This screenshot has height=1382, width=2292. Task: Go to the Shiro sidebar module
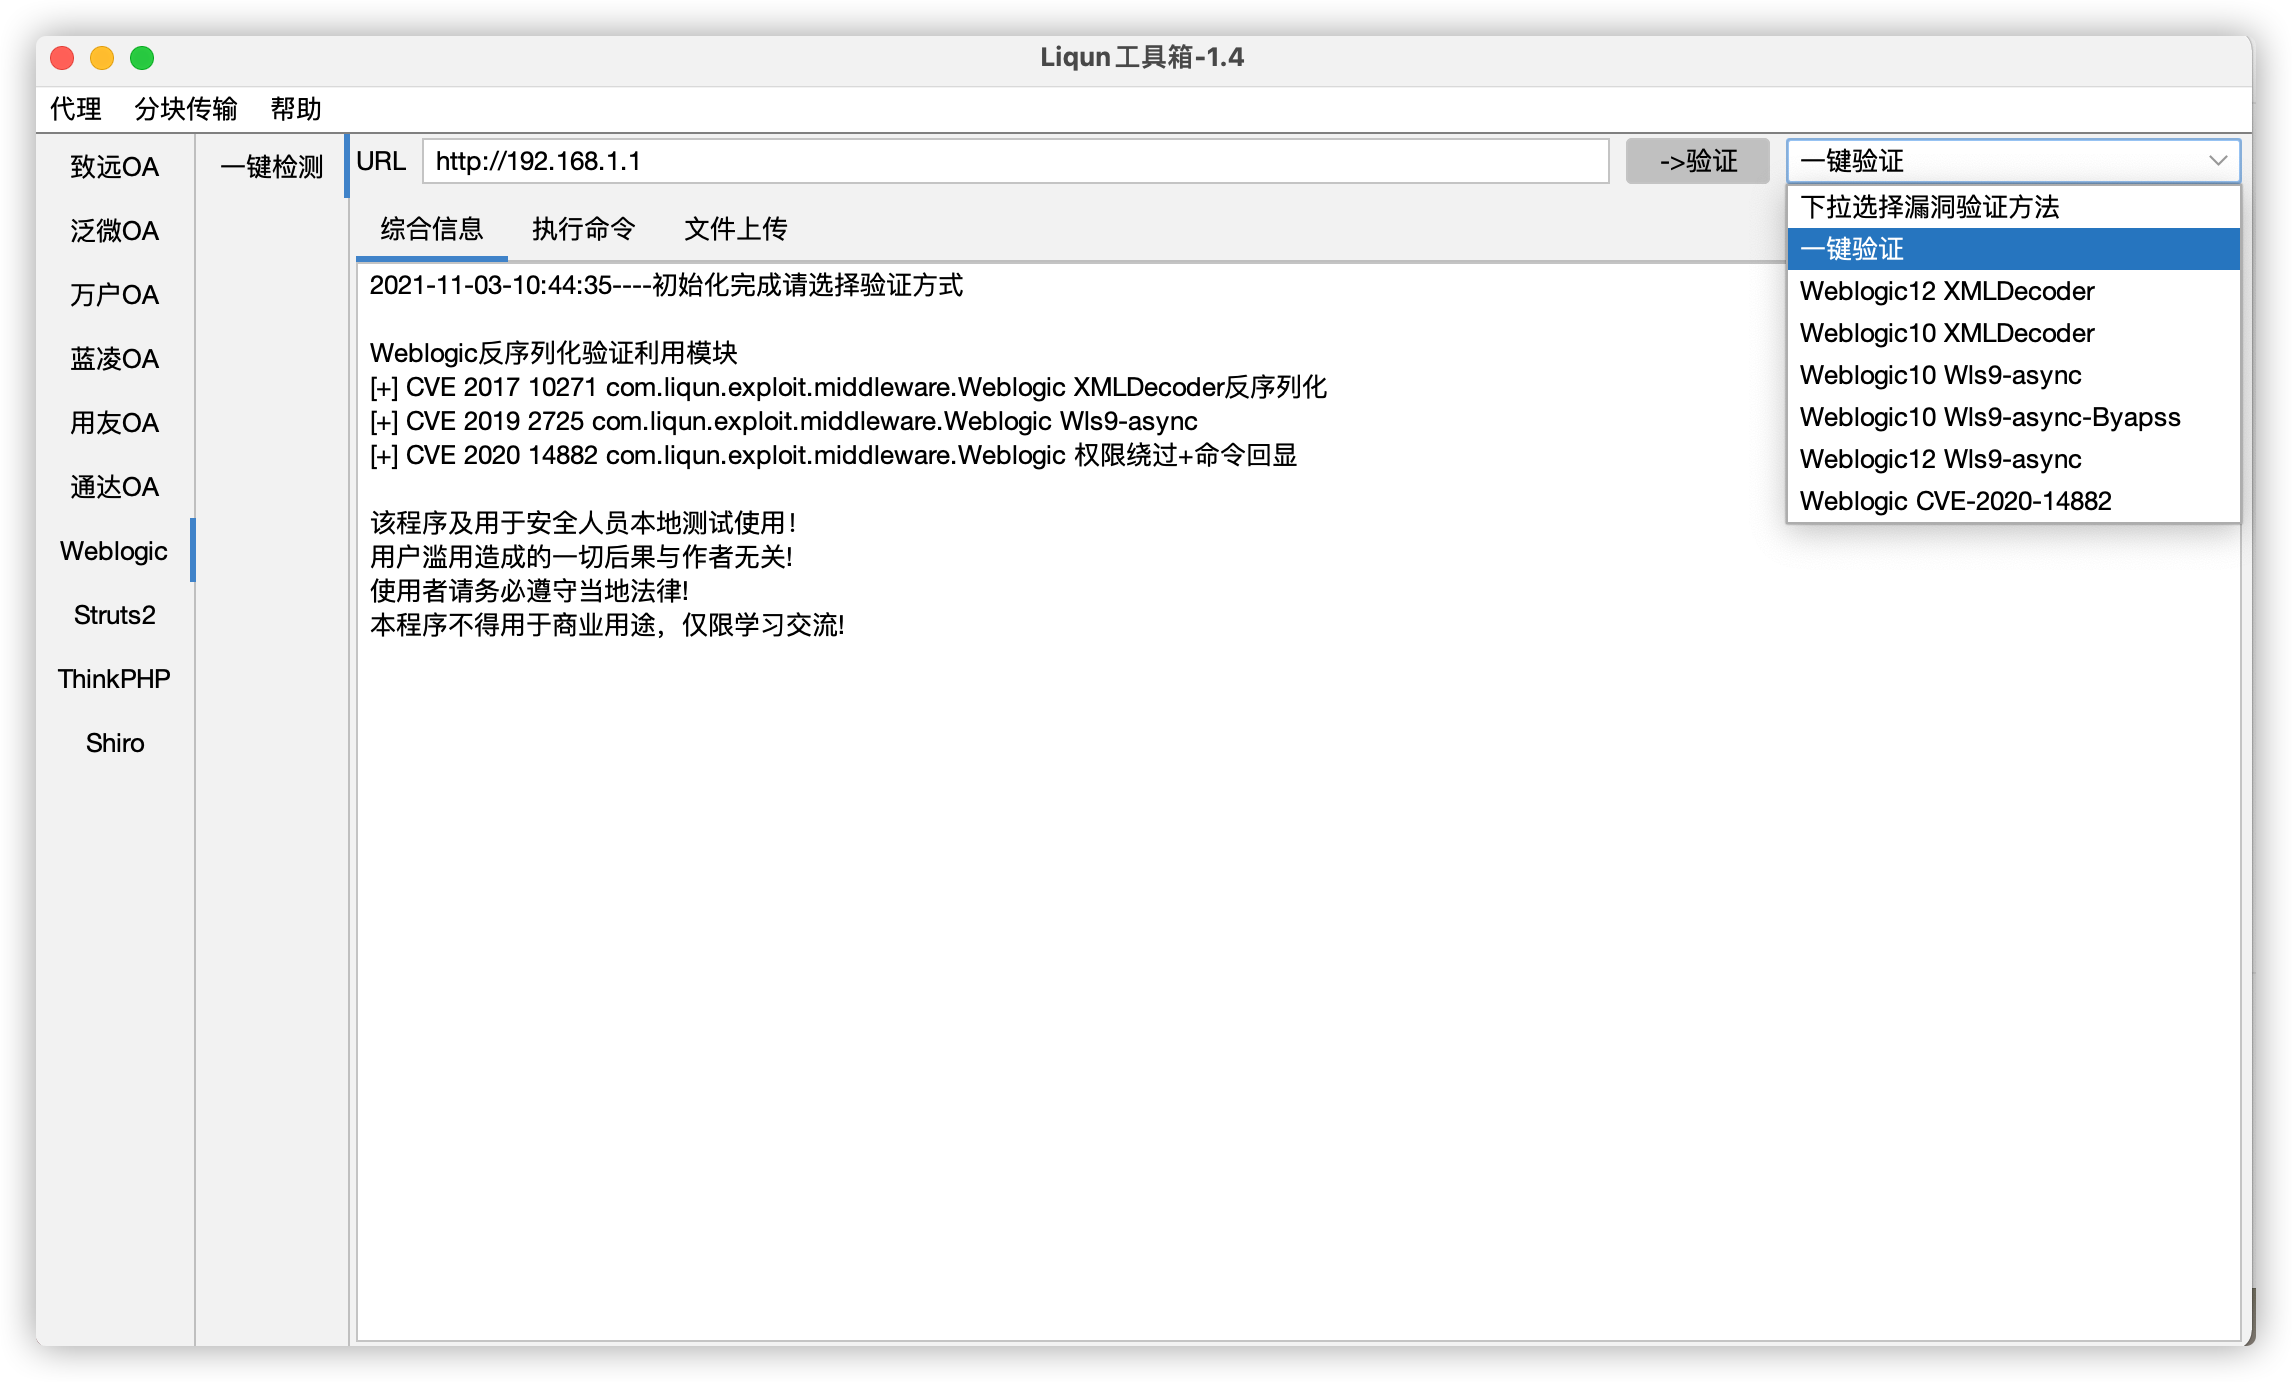(x=114, y=743)
